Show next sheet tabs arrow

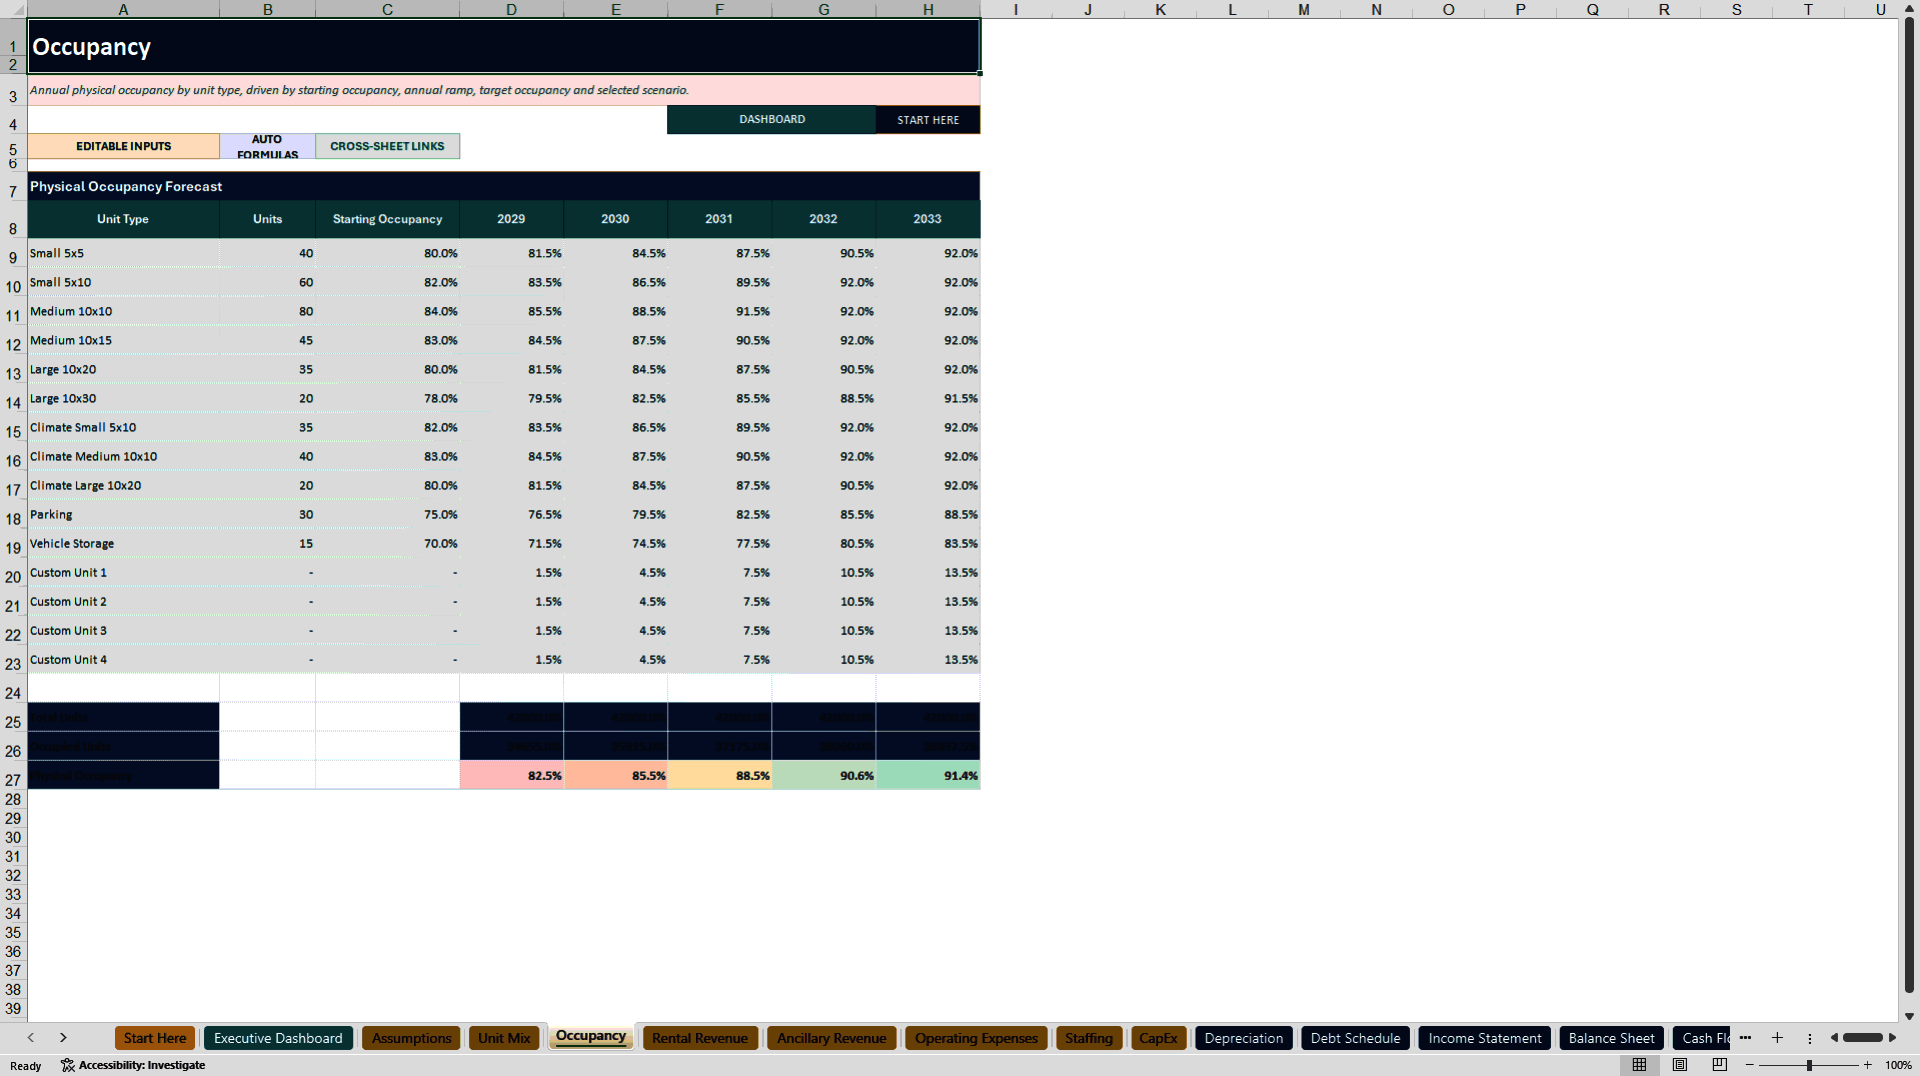(x=63, y=1038)
